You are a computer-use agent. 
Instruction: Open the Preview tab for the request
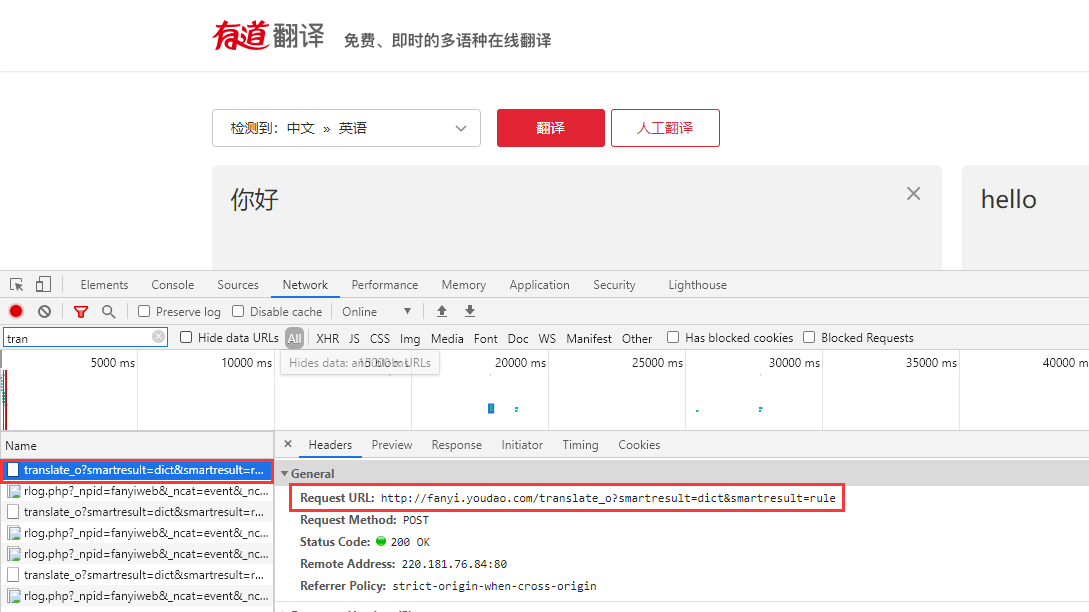391,445
